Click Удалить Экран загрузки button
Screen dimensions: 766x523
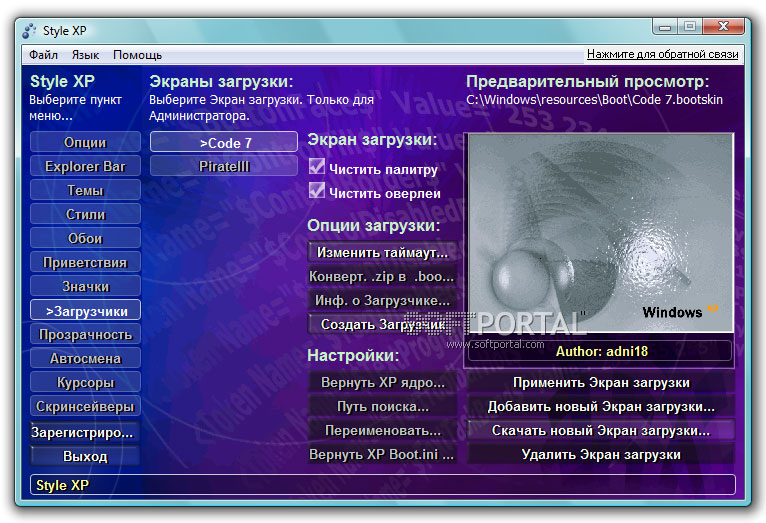pyautogui.click(x=601, y=454)
